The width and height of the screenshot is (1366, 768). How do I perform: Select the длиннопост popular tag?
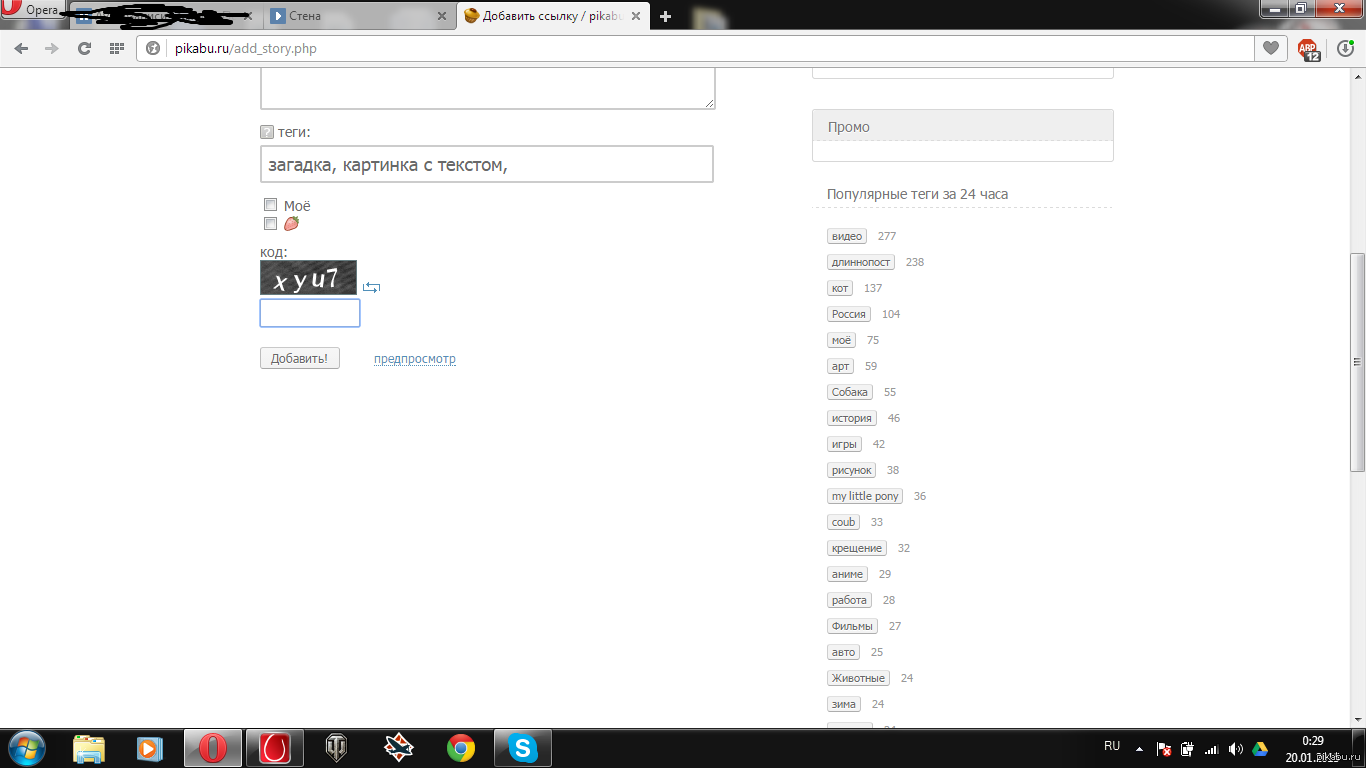click(x=861, y=262)
